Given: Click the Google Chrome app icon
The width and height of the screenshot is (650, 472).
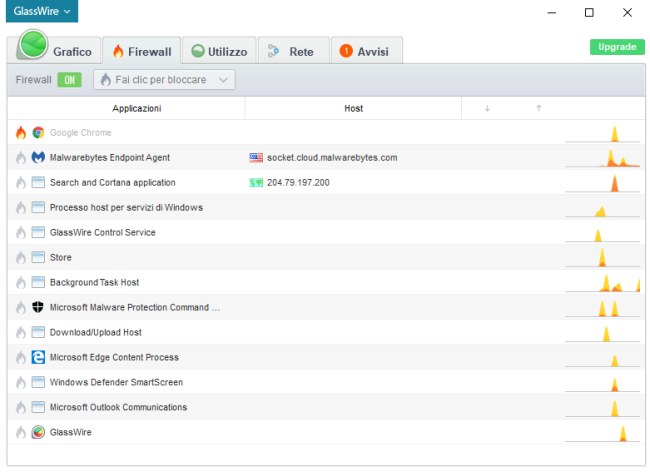Looking at the screenshot, I should click(38, 133).
